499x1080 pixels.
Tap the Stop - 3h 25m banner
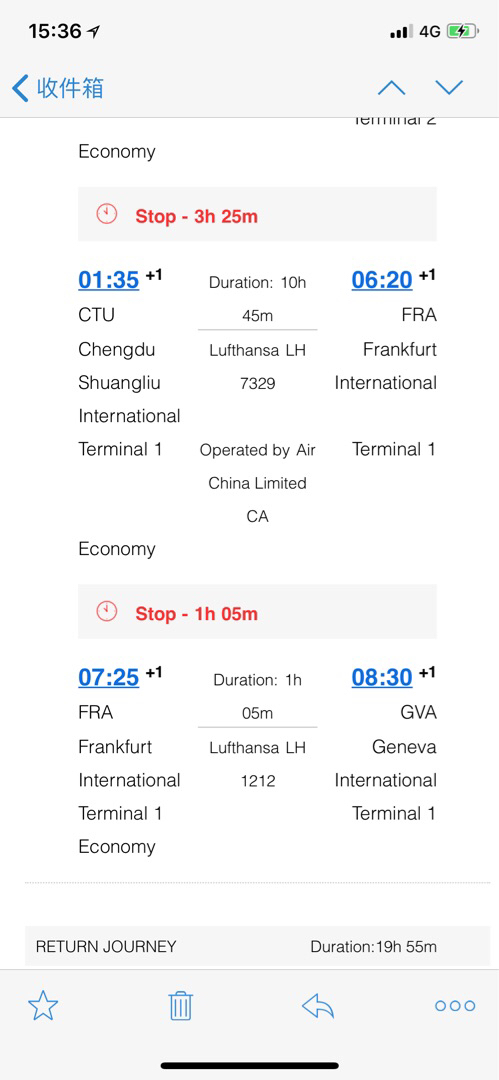[x=257, y=214]
